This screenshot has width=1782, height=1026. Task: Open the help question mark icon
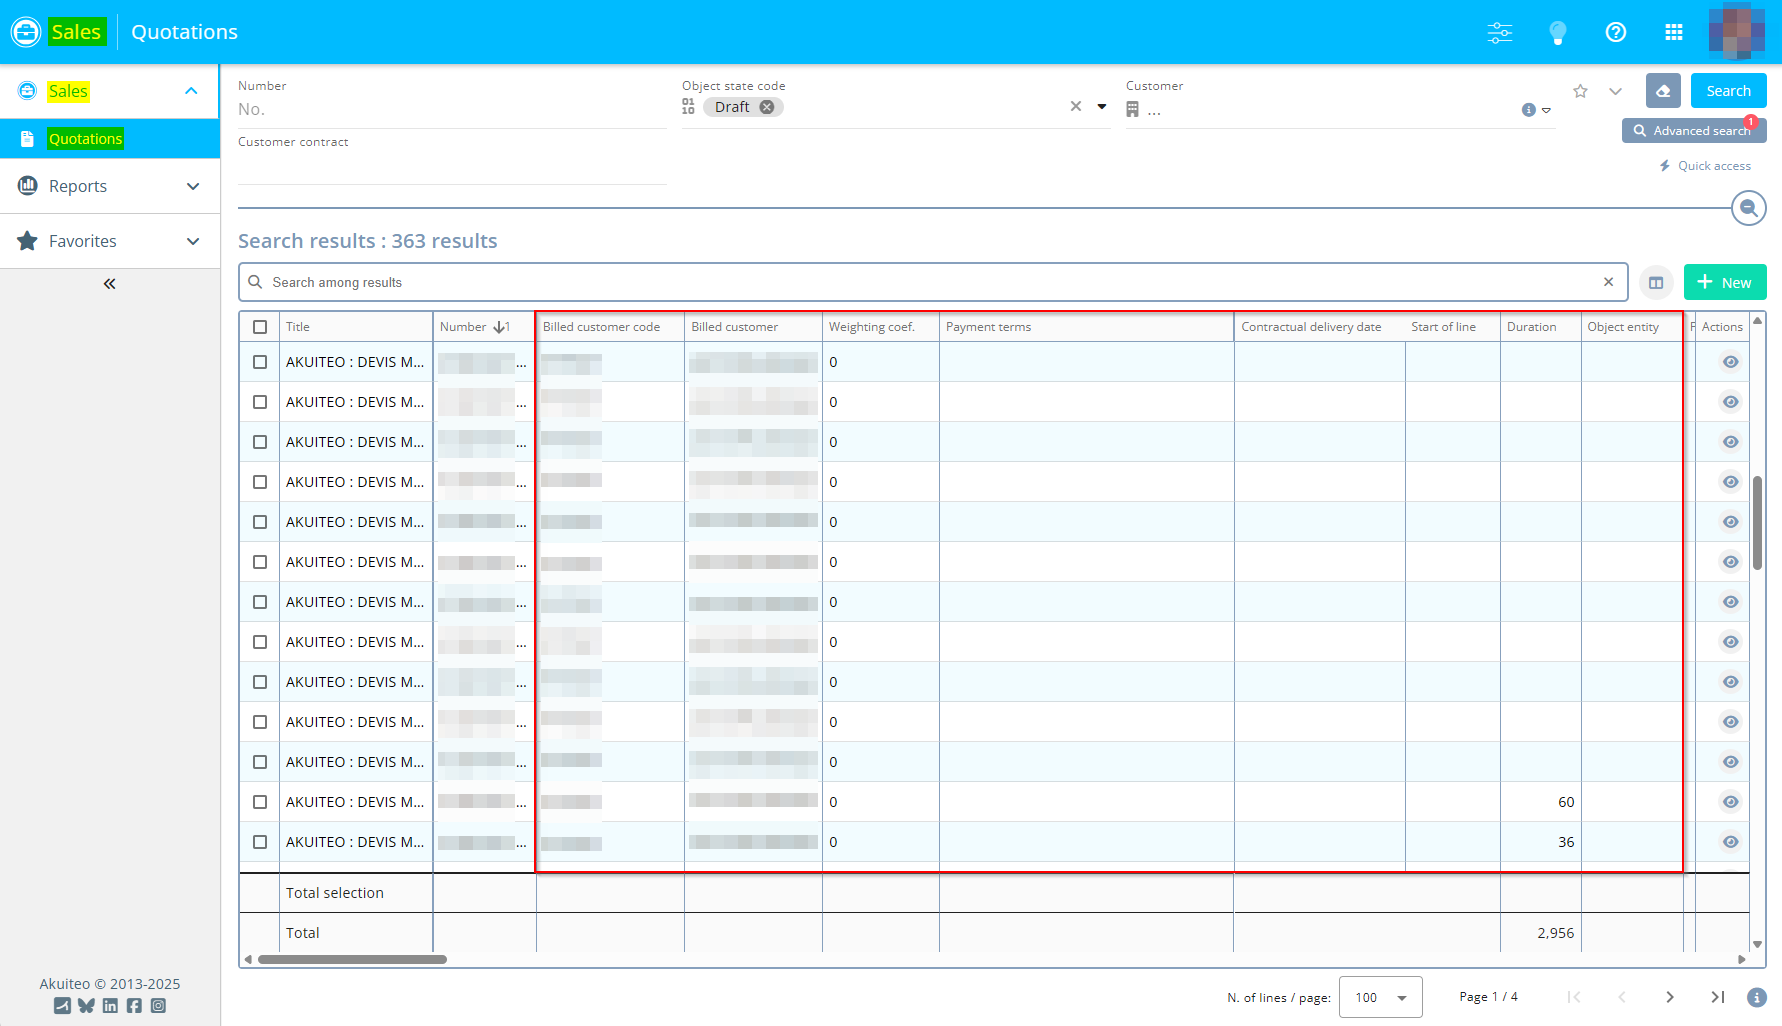click(1615, 32)
